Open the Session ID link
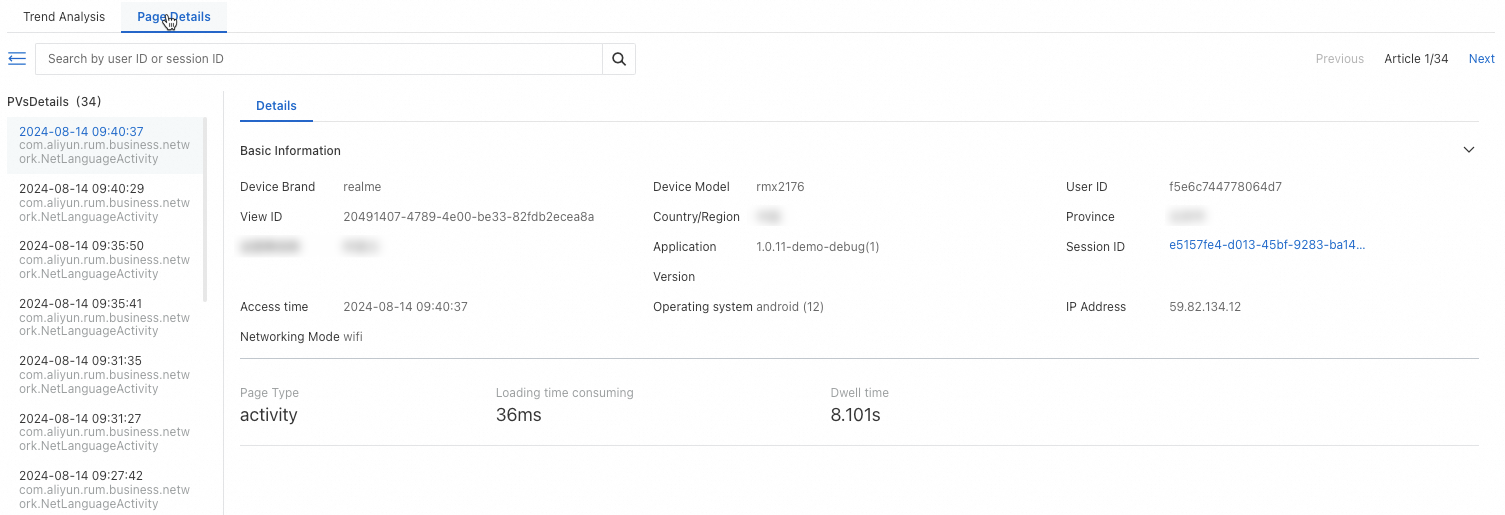The height and width of the screenshot is (515, 1505). pos(1266,246)
